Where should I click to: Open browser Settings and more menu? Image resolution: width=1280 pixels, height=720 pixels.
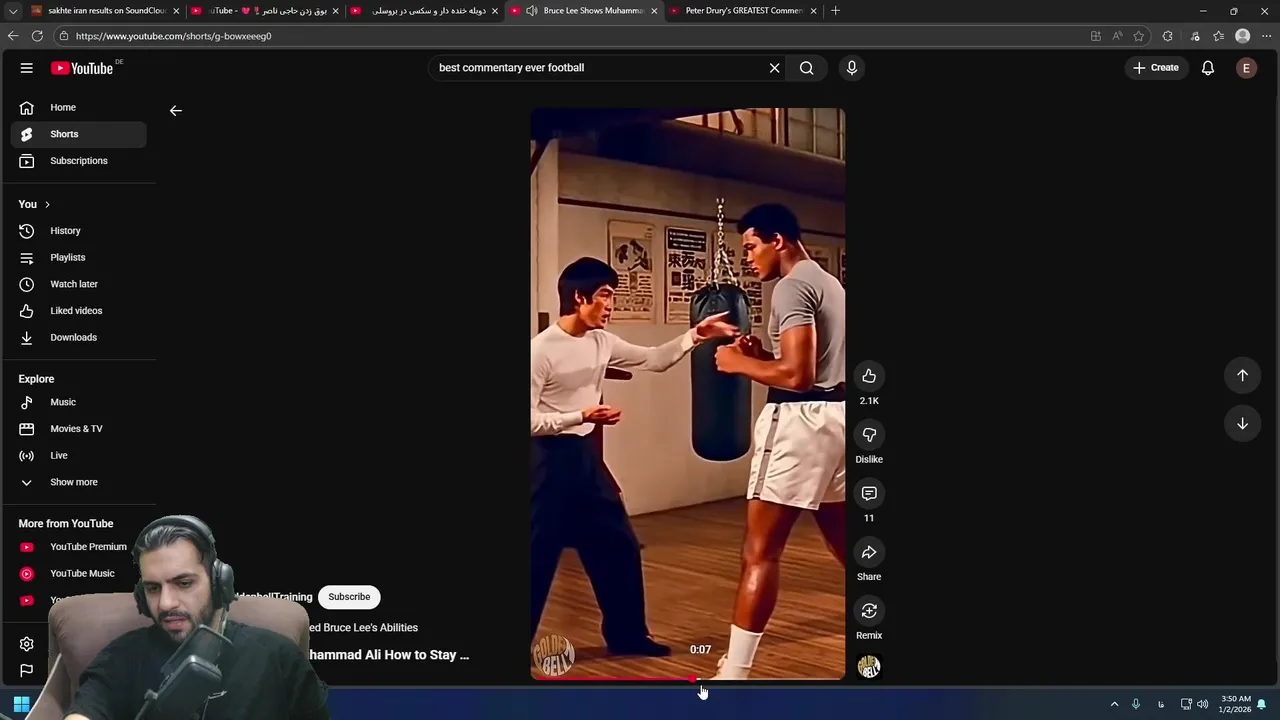[x=1266, y=36]
